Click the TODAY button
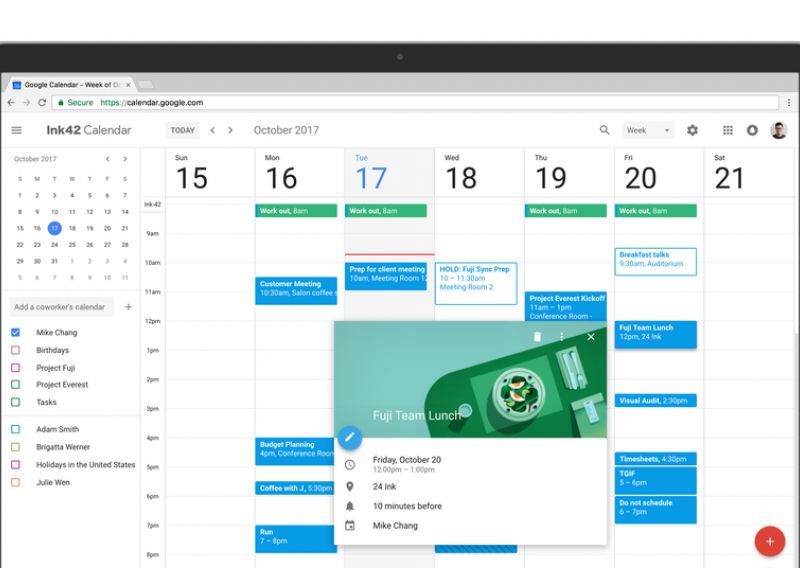 tap(182, 130)
